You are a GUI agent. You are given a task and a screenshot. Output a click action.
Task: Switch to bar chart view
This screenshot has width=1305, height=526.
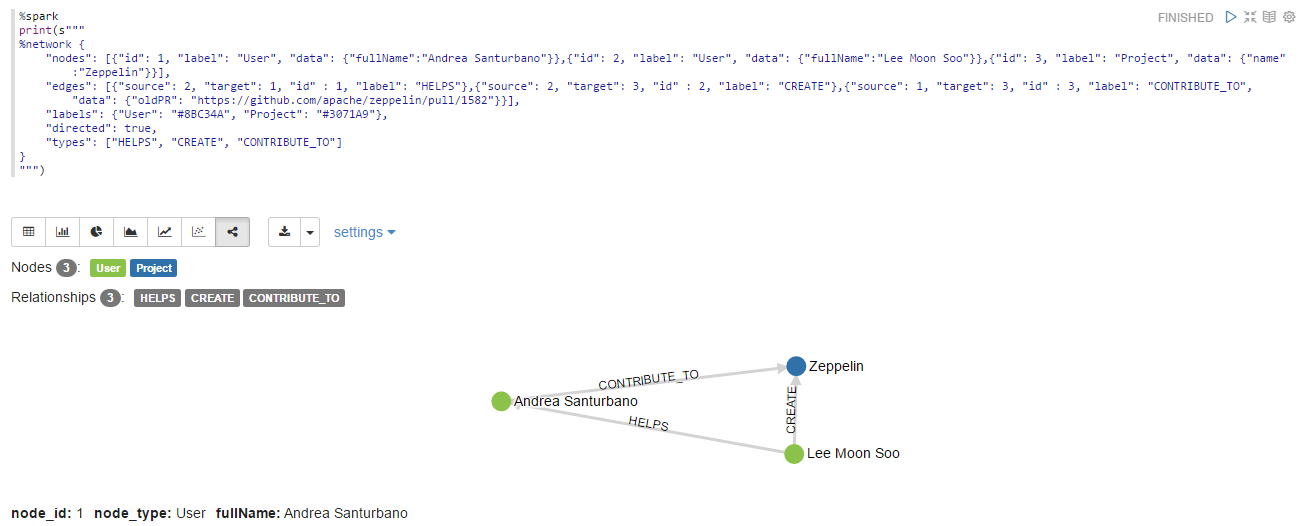click(62, 232)
